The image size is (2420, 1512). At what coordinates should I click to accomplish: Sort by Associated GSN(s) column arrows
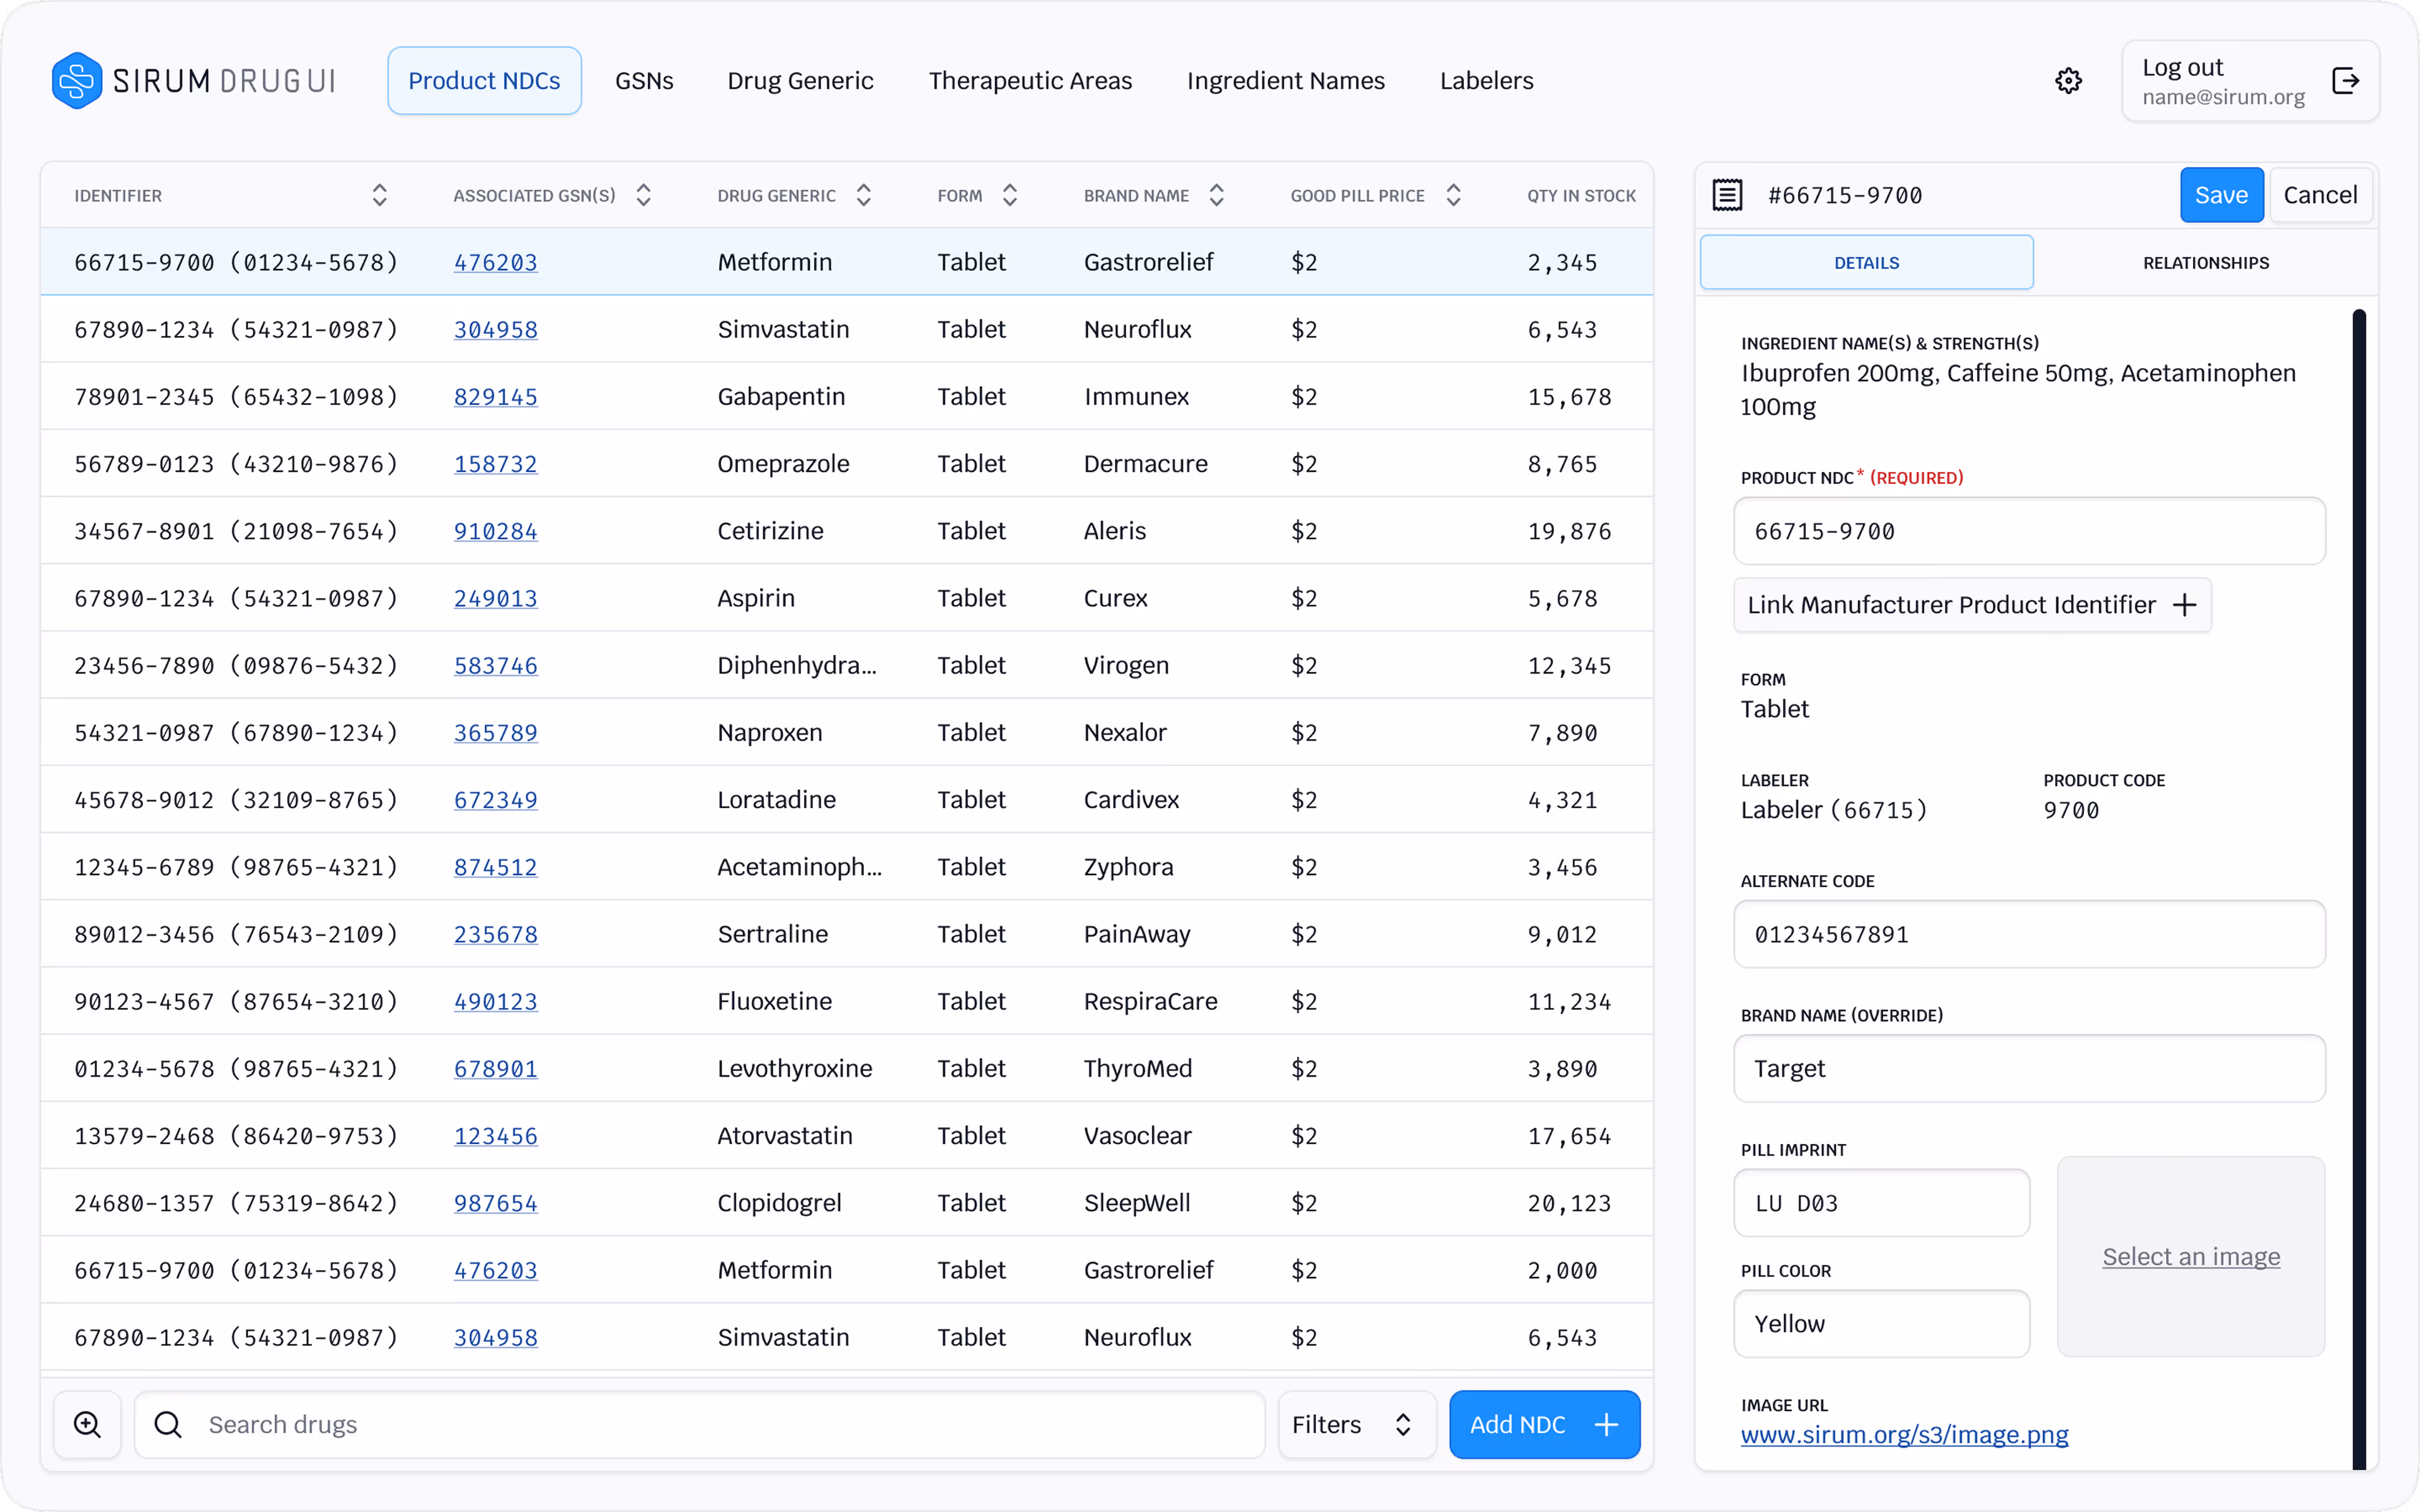pyautogui.click(x=643, y=195)
